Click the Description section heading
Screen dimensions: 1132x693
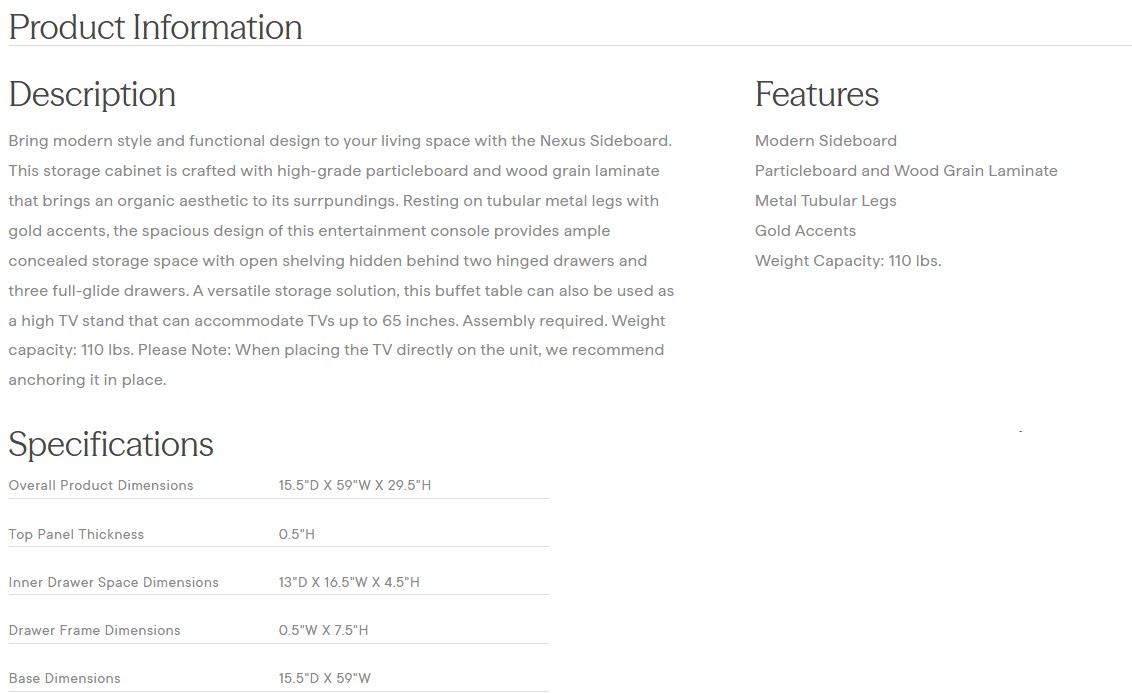92,94
